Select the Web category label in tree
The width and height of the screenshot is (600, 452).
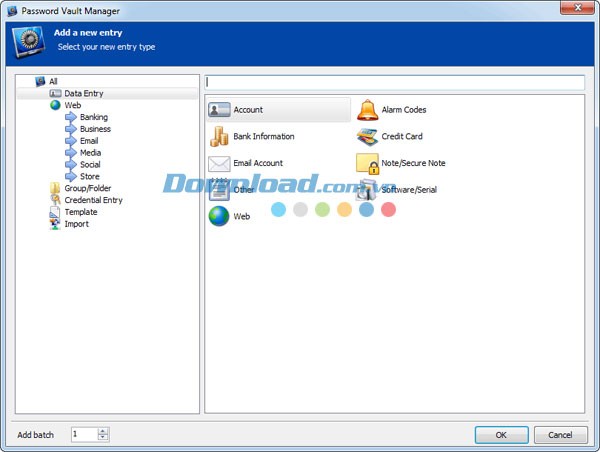[73, 105]
